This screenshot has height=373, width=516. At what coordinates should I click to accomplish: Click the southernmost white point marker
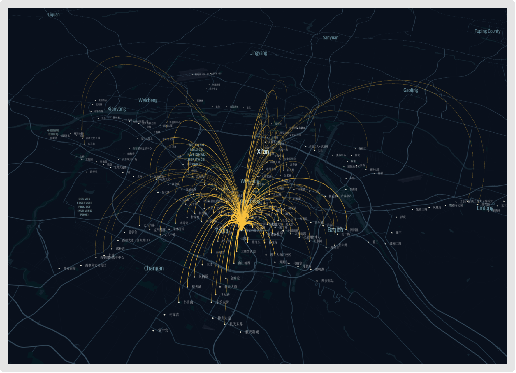click(241, 332)
